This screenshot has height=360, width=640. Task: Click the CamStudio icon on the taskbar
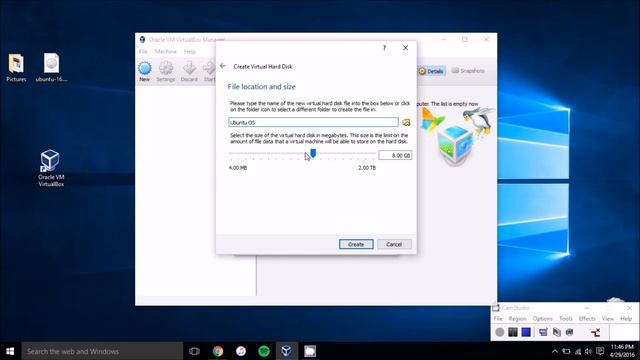(x=310, y=351)
